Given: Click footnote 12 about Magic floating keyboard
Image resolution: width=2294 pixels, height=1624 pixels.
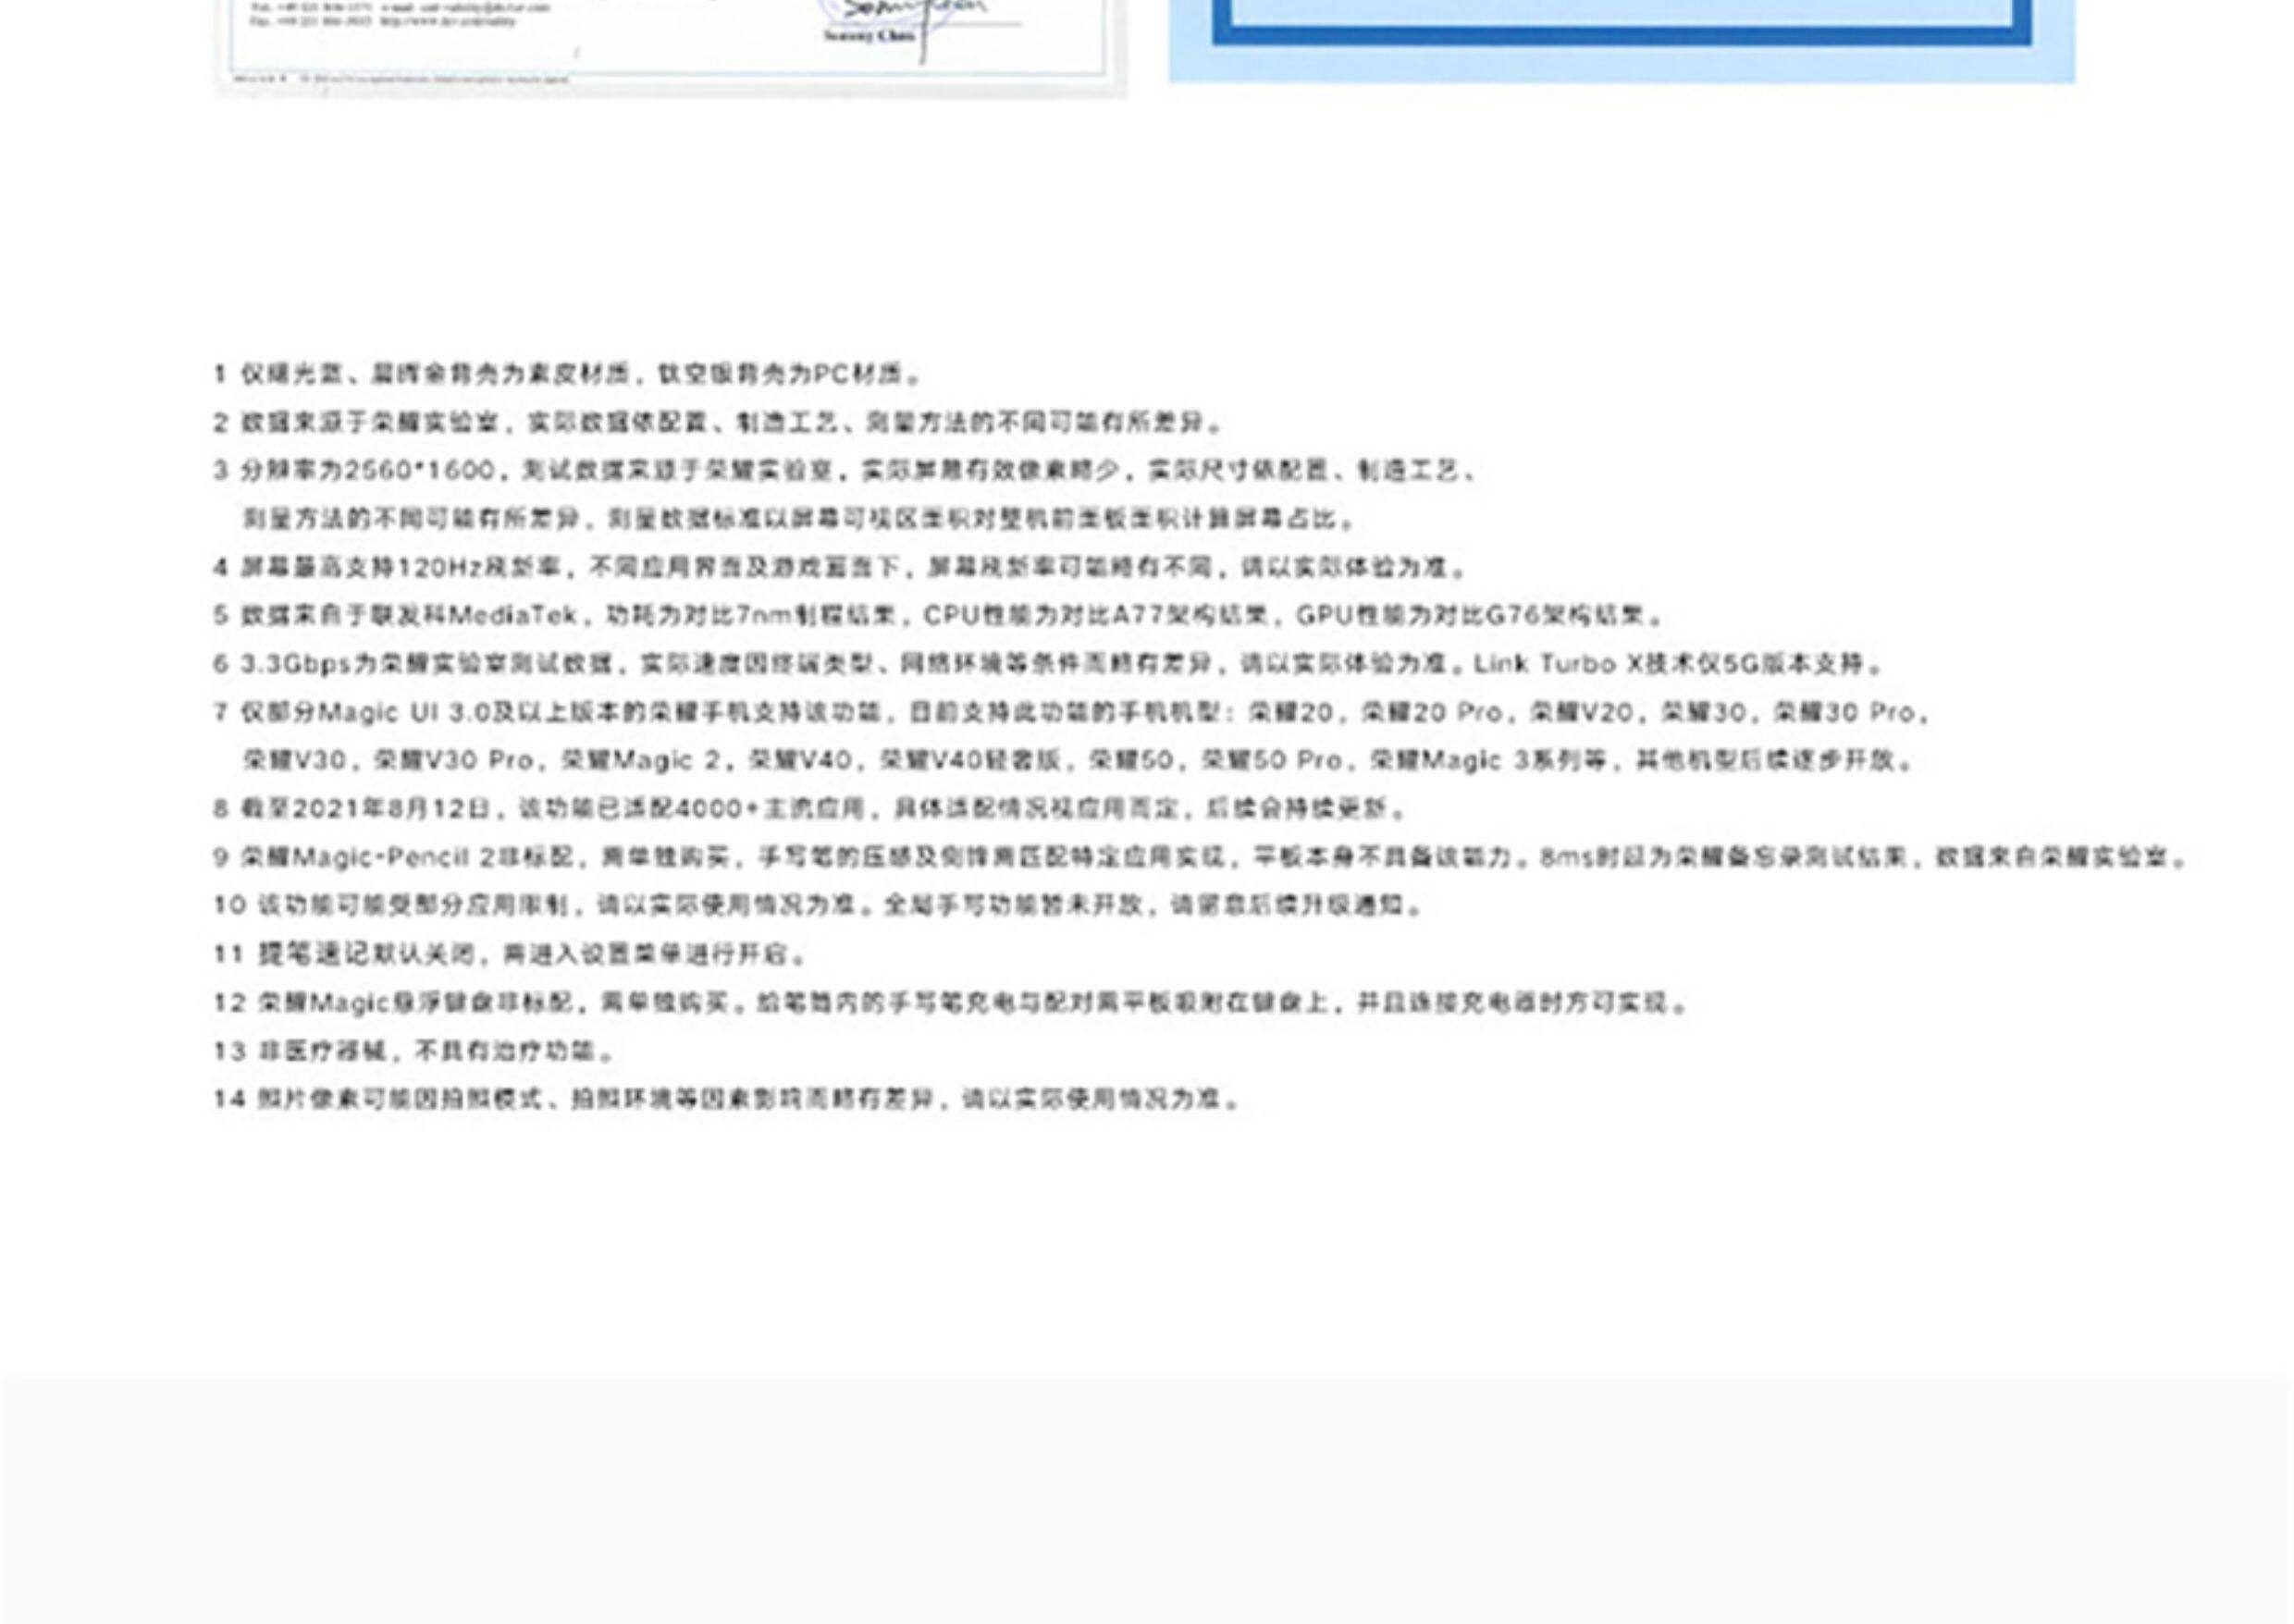Looking at the screenshot, I should pyautogui.click(x=950, y=1003).
